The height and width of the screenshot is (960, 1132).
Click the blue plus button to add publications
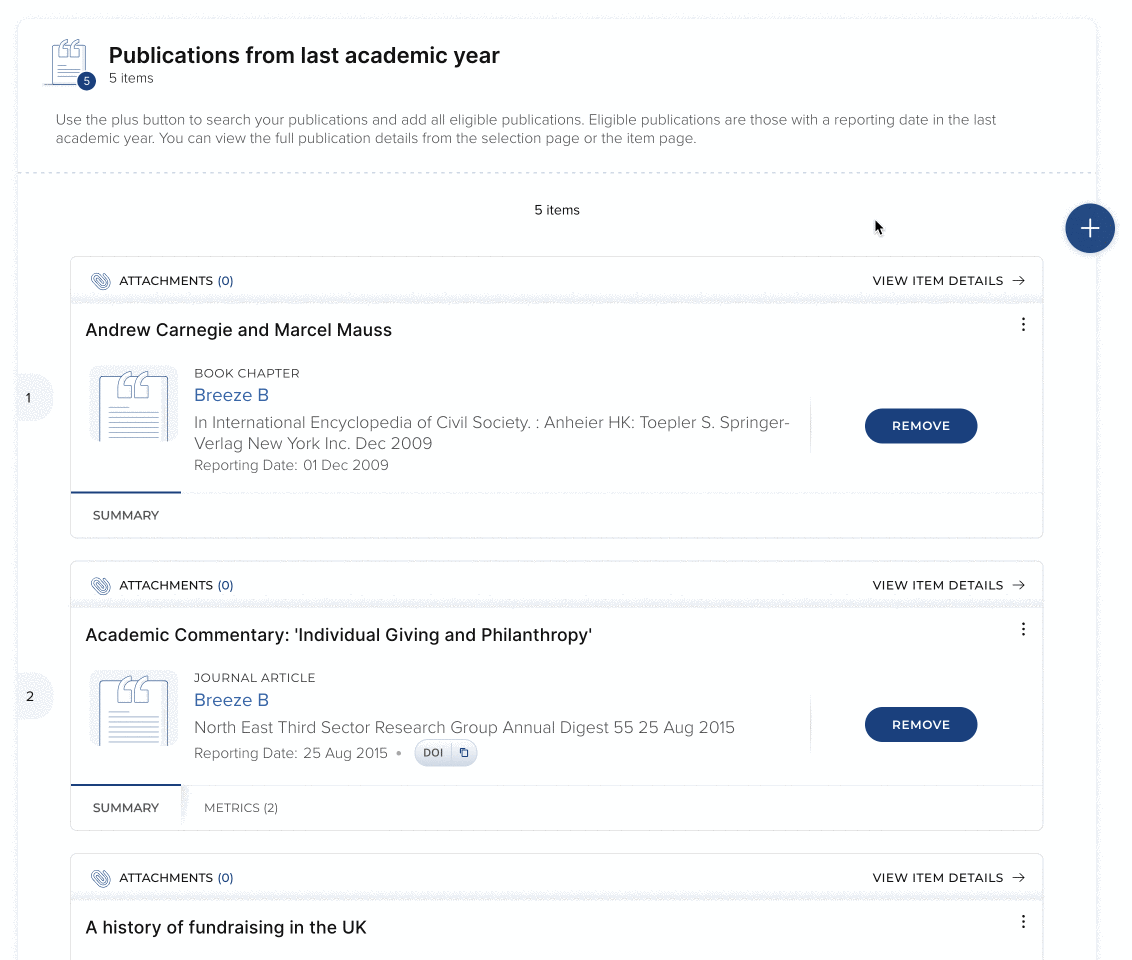(x=1089, y=229)
